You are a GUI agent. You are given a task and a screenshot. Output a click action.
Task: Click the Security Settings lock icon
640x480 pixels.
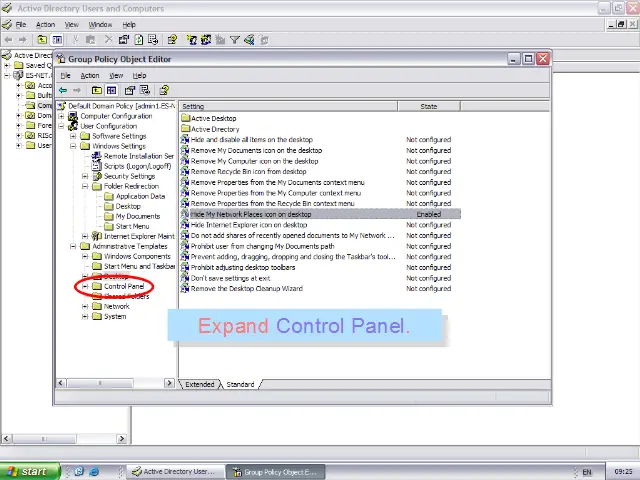(97, 176)
